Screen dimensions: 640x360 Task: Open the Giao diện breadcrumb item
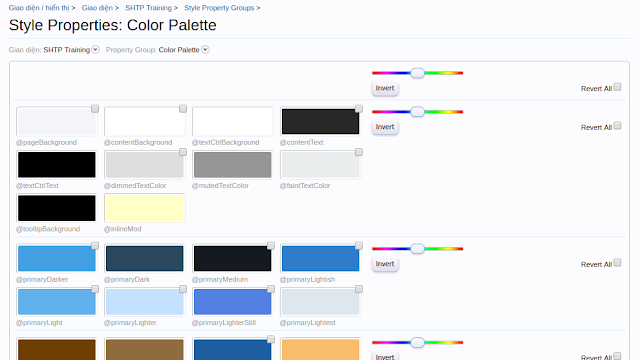tap(97, 8)
